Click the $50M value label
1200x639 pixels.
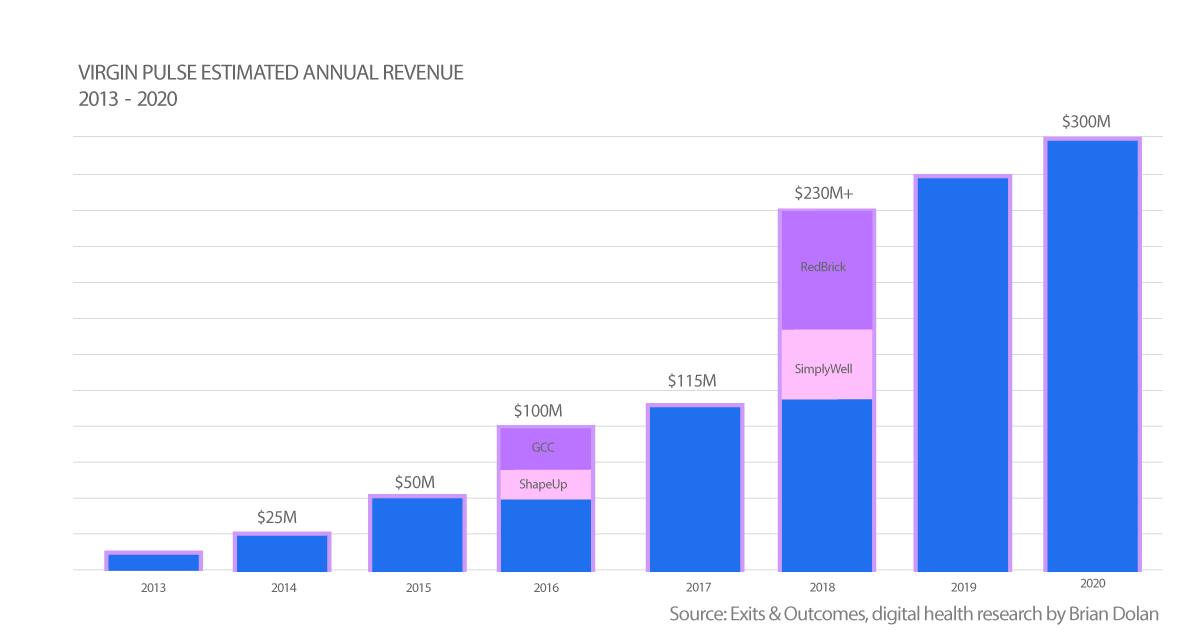coord(414,482)
